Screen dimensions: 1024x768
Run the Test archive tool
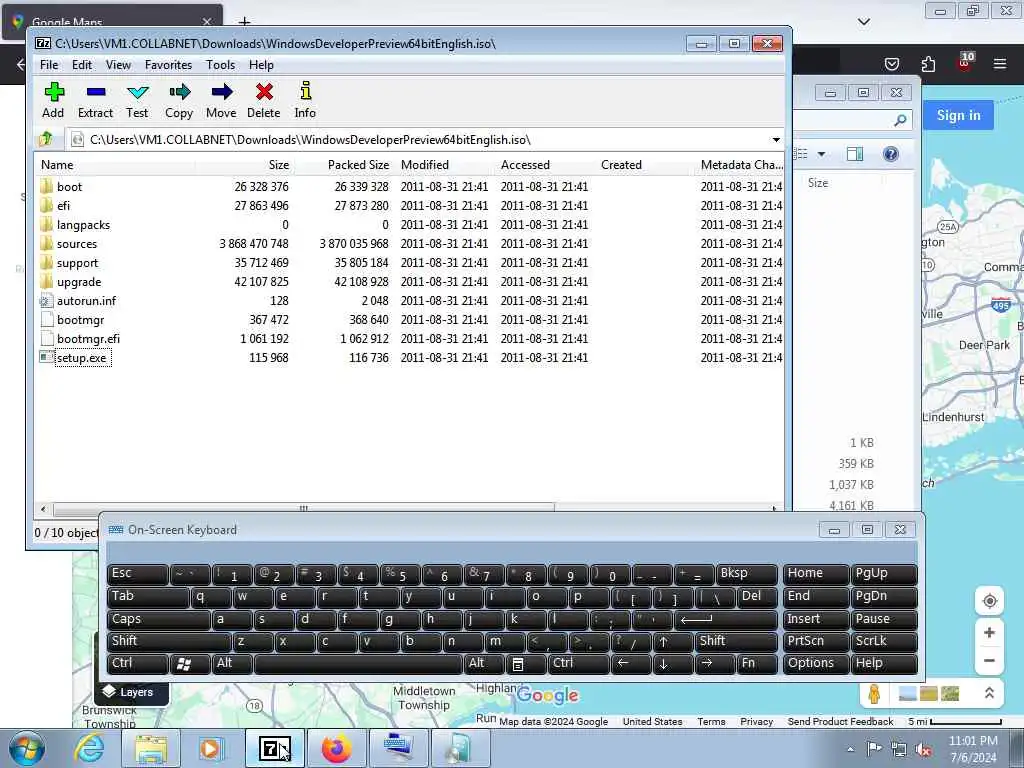point(137,100)
